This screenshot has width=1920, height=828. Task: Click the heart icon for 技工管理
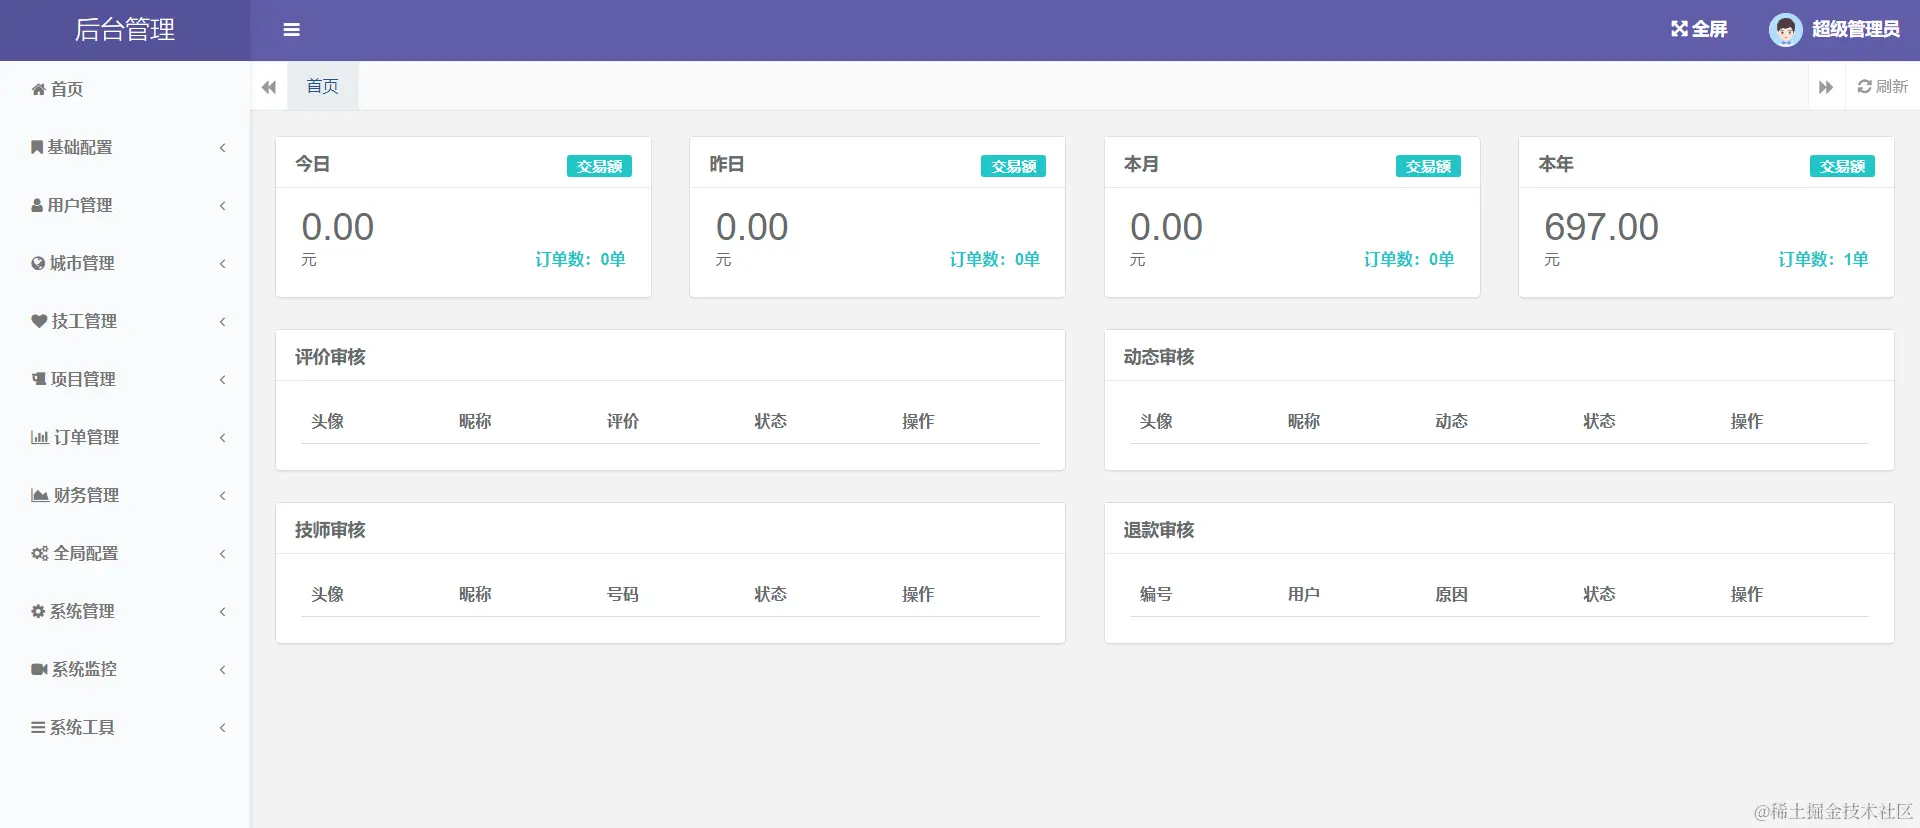coord(39,321)
